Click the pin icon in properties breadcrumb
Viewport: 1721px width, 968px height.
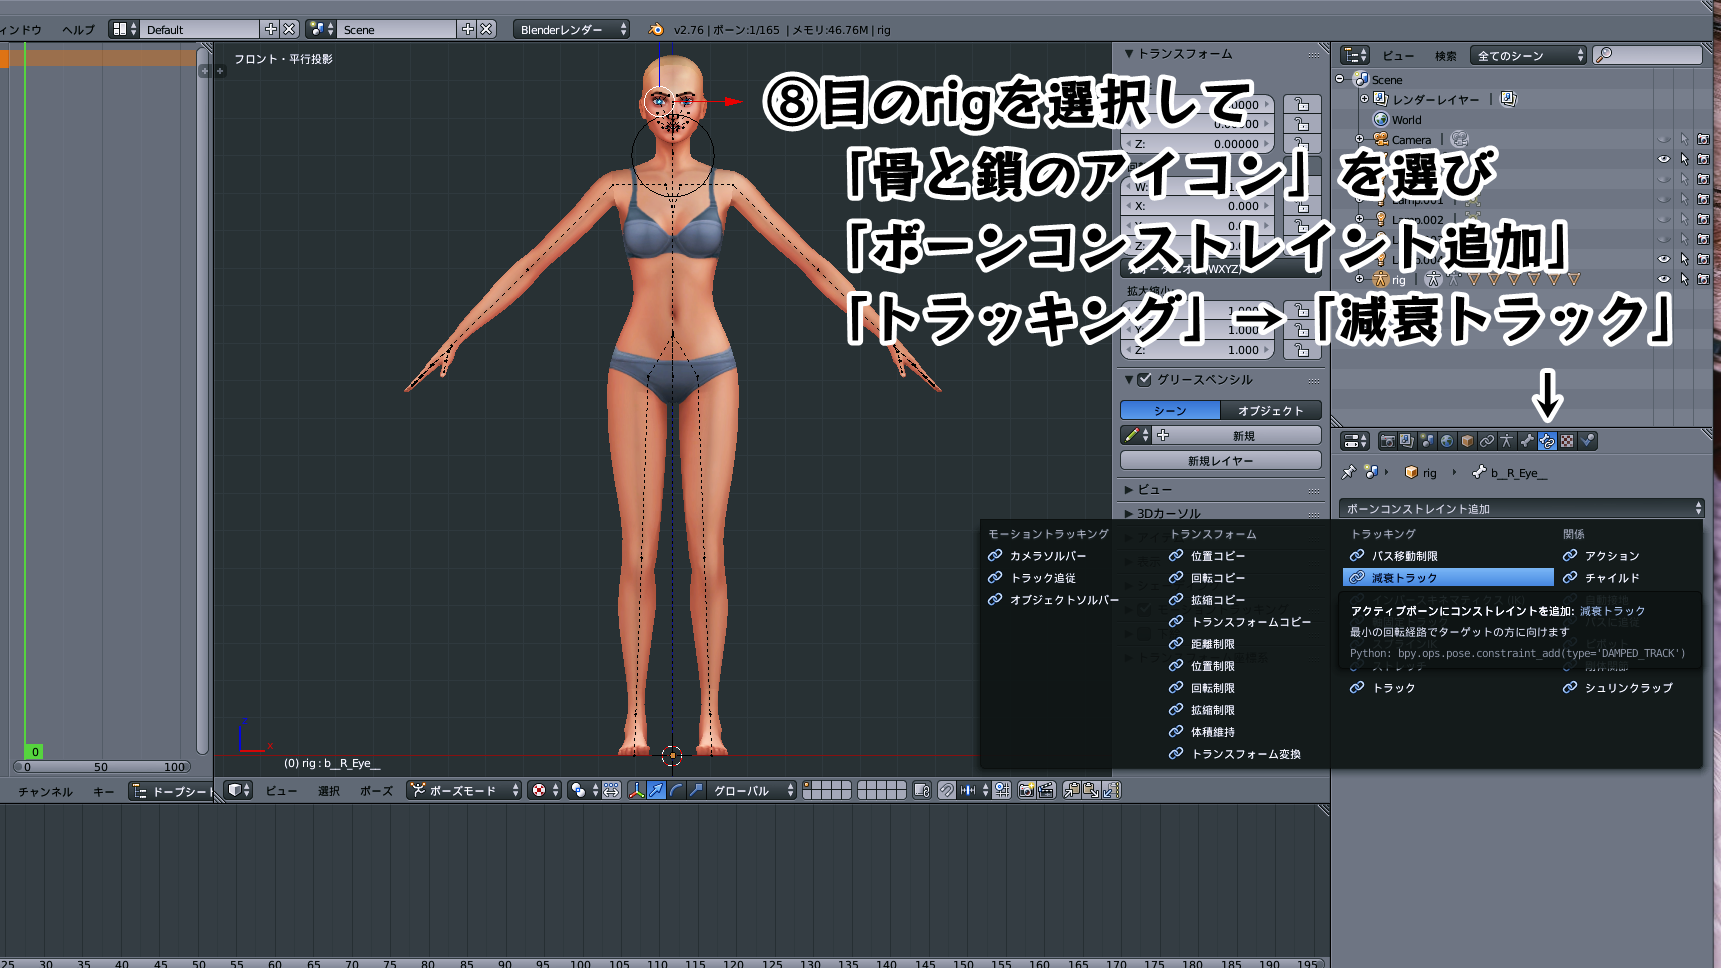pos(1348,472)
